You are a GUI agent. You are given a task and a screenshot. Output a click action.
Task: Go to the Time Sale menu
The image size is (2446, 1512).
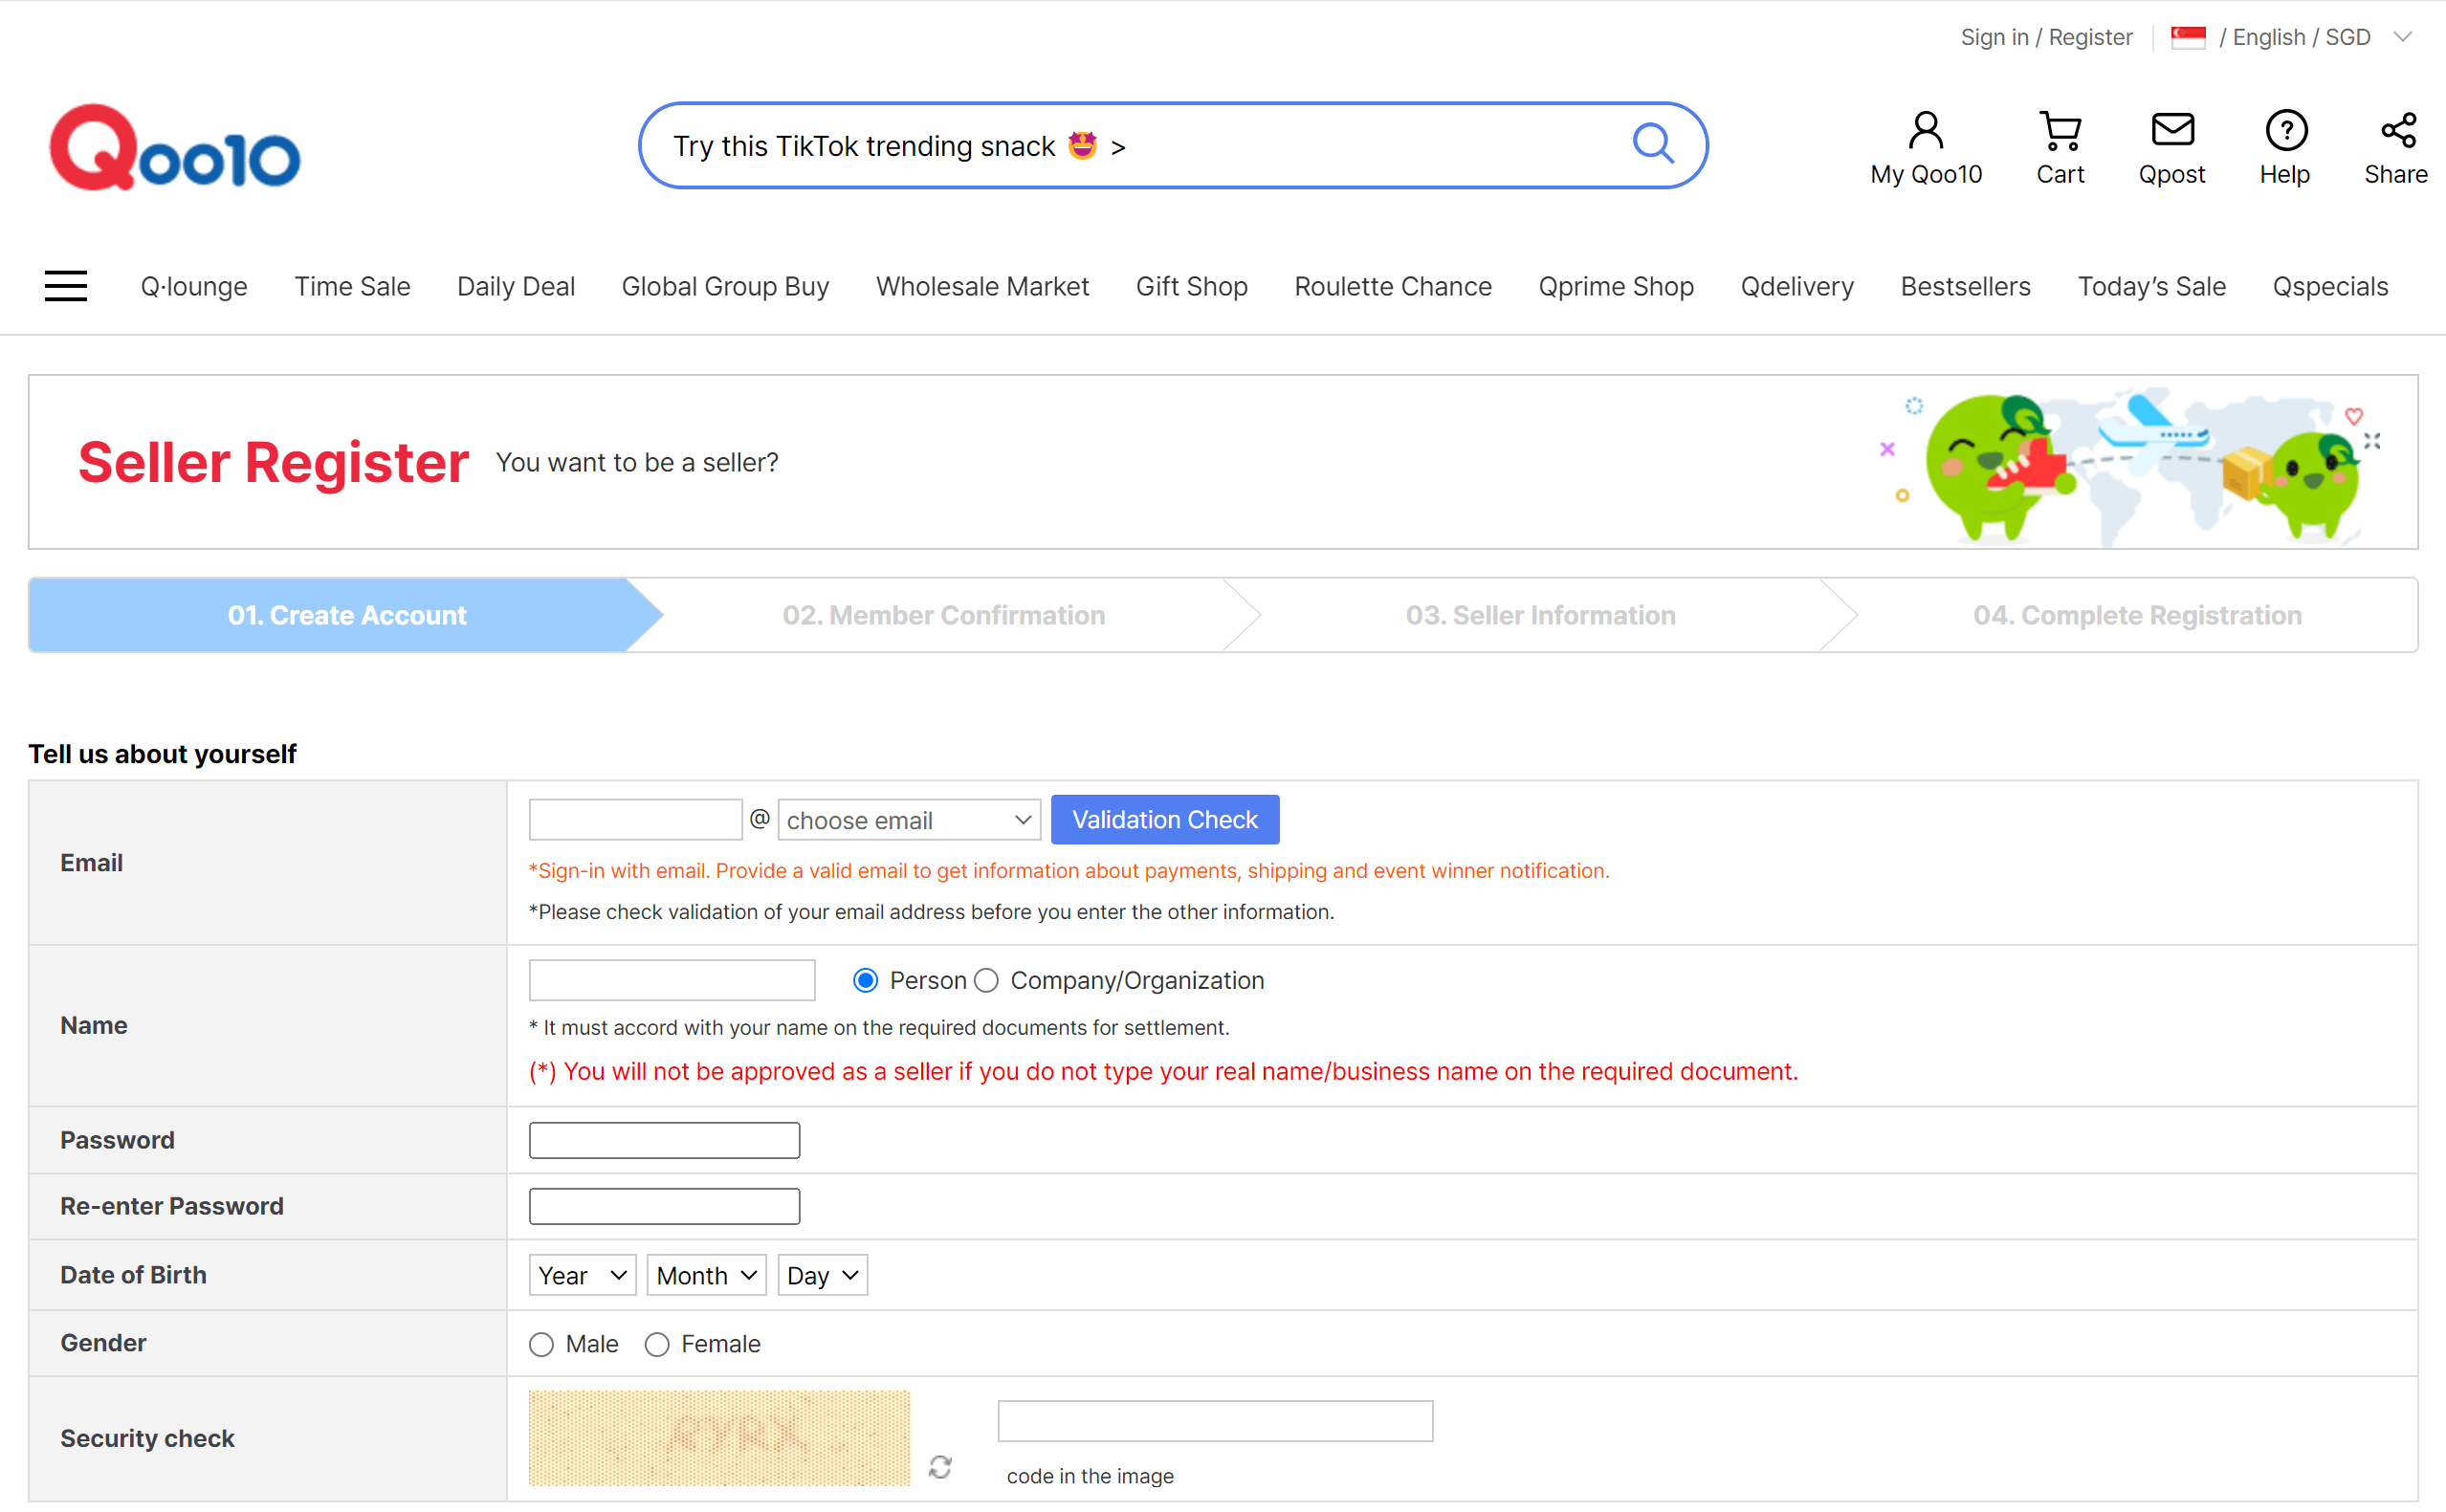pyautogui.click(x=352, y=286)
